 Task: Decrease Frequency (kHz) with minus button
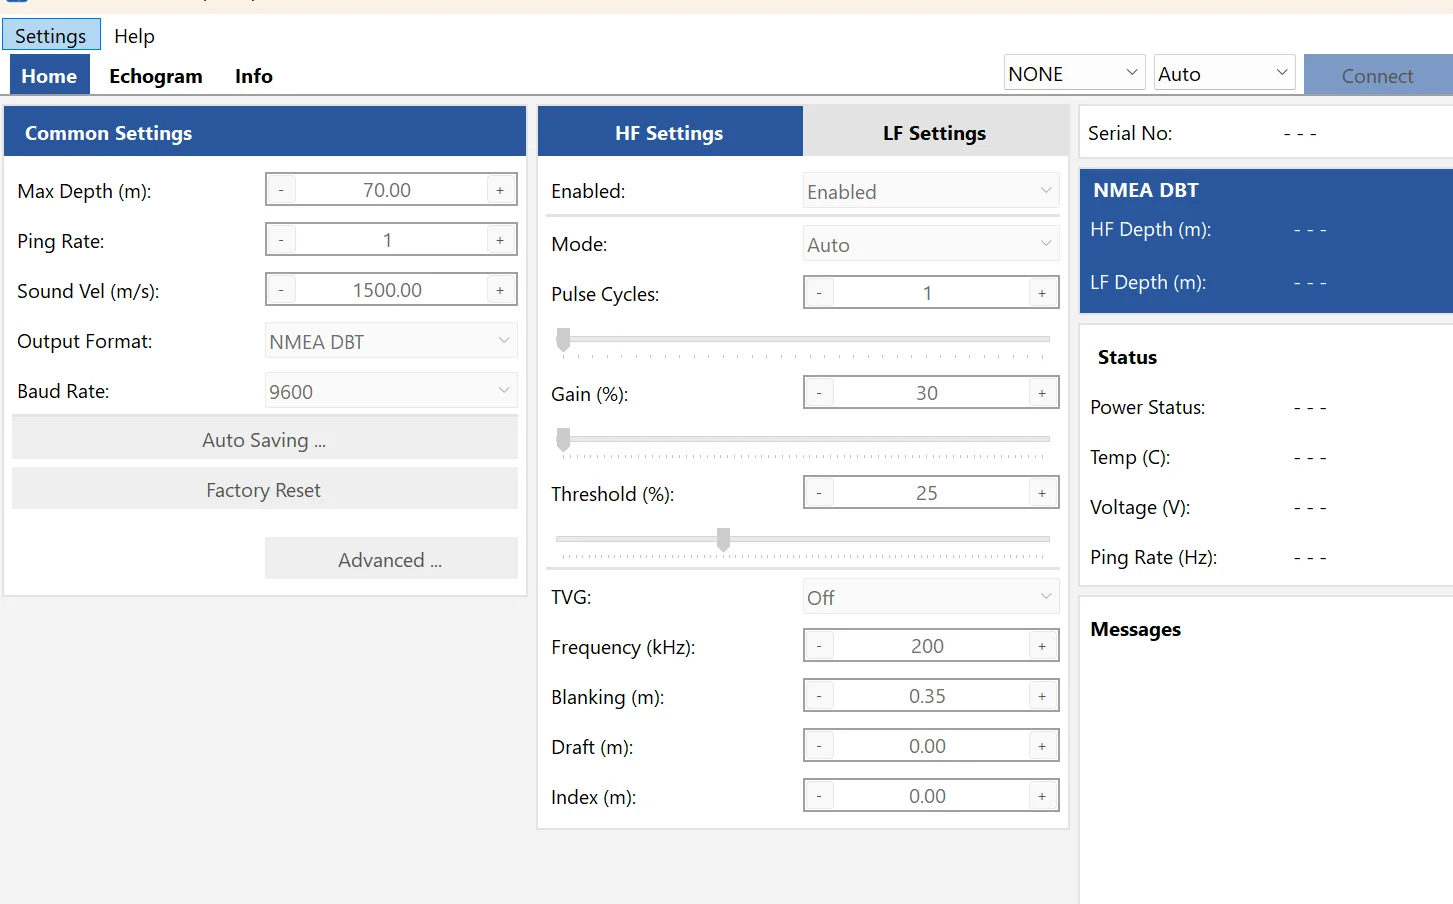819,646
